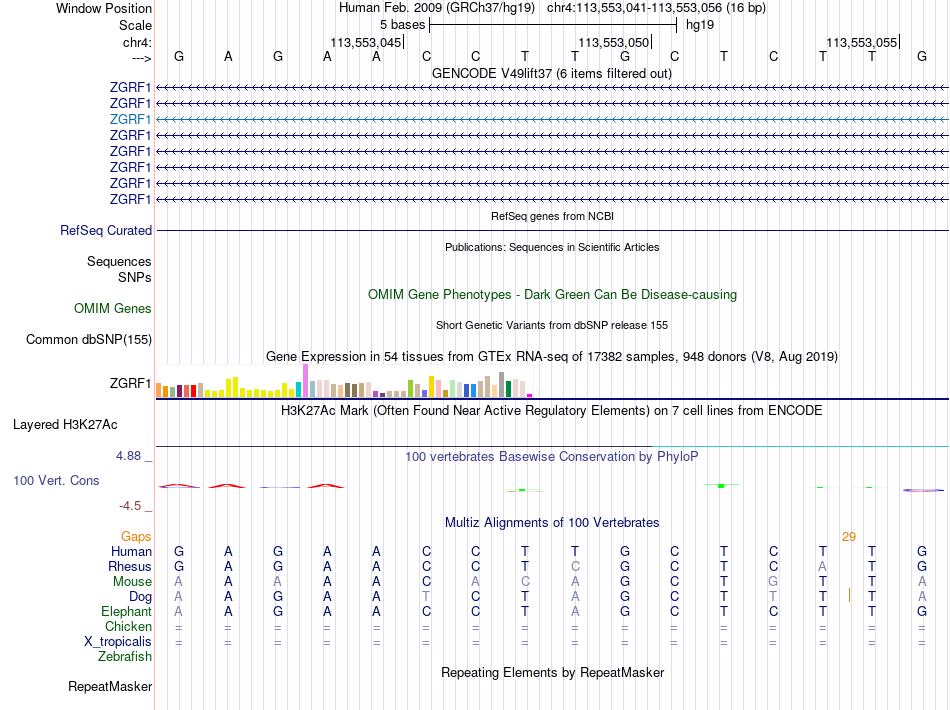
Task: Click 'Multiz Alignments of 100 Vertebrates' title
Action: pyautogui.click(x=552, y=522)
